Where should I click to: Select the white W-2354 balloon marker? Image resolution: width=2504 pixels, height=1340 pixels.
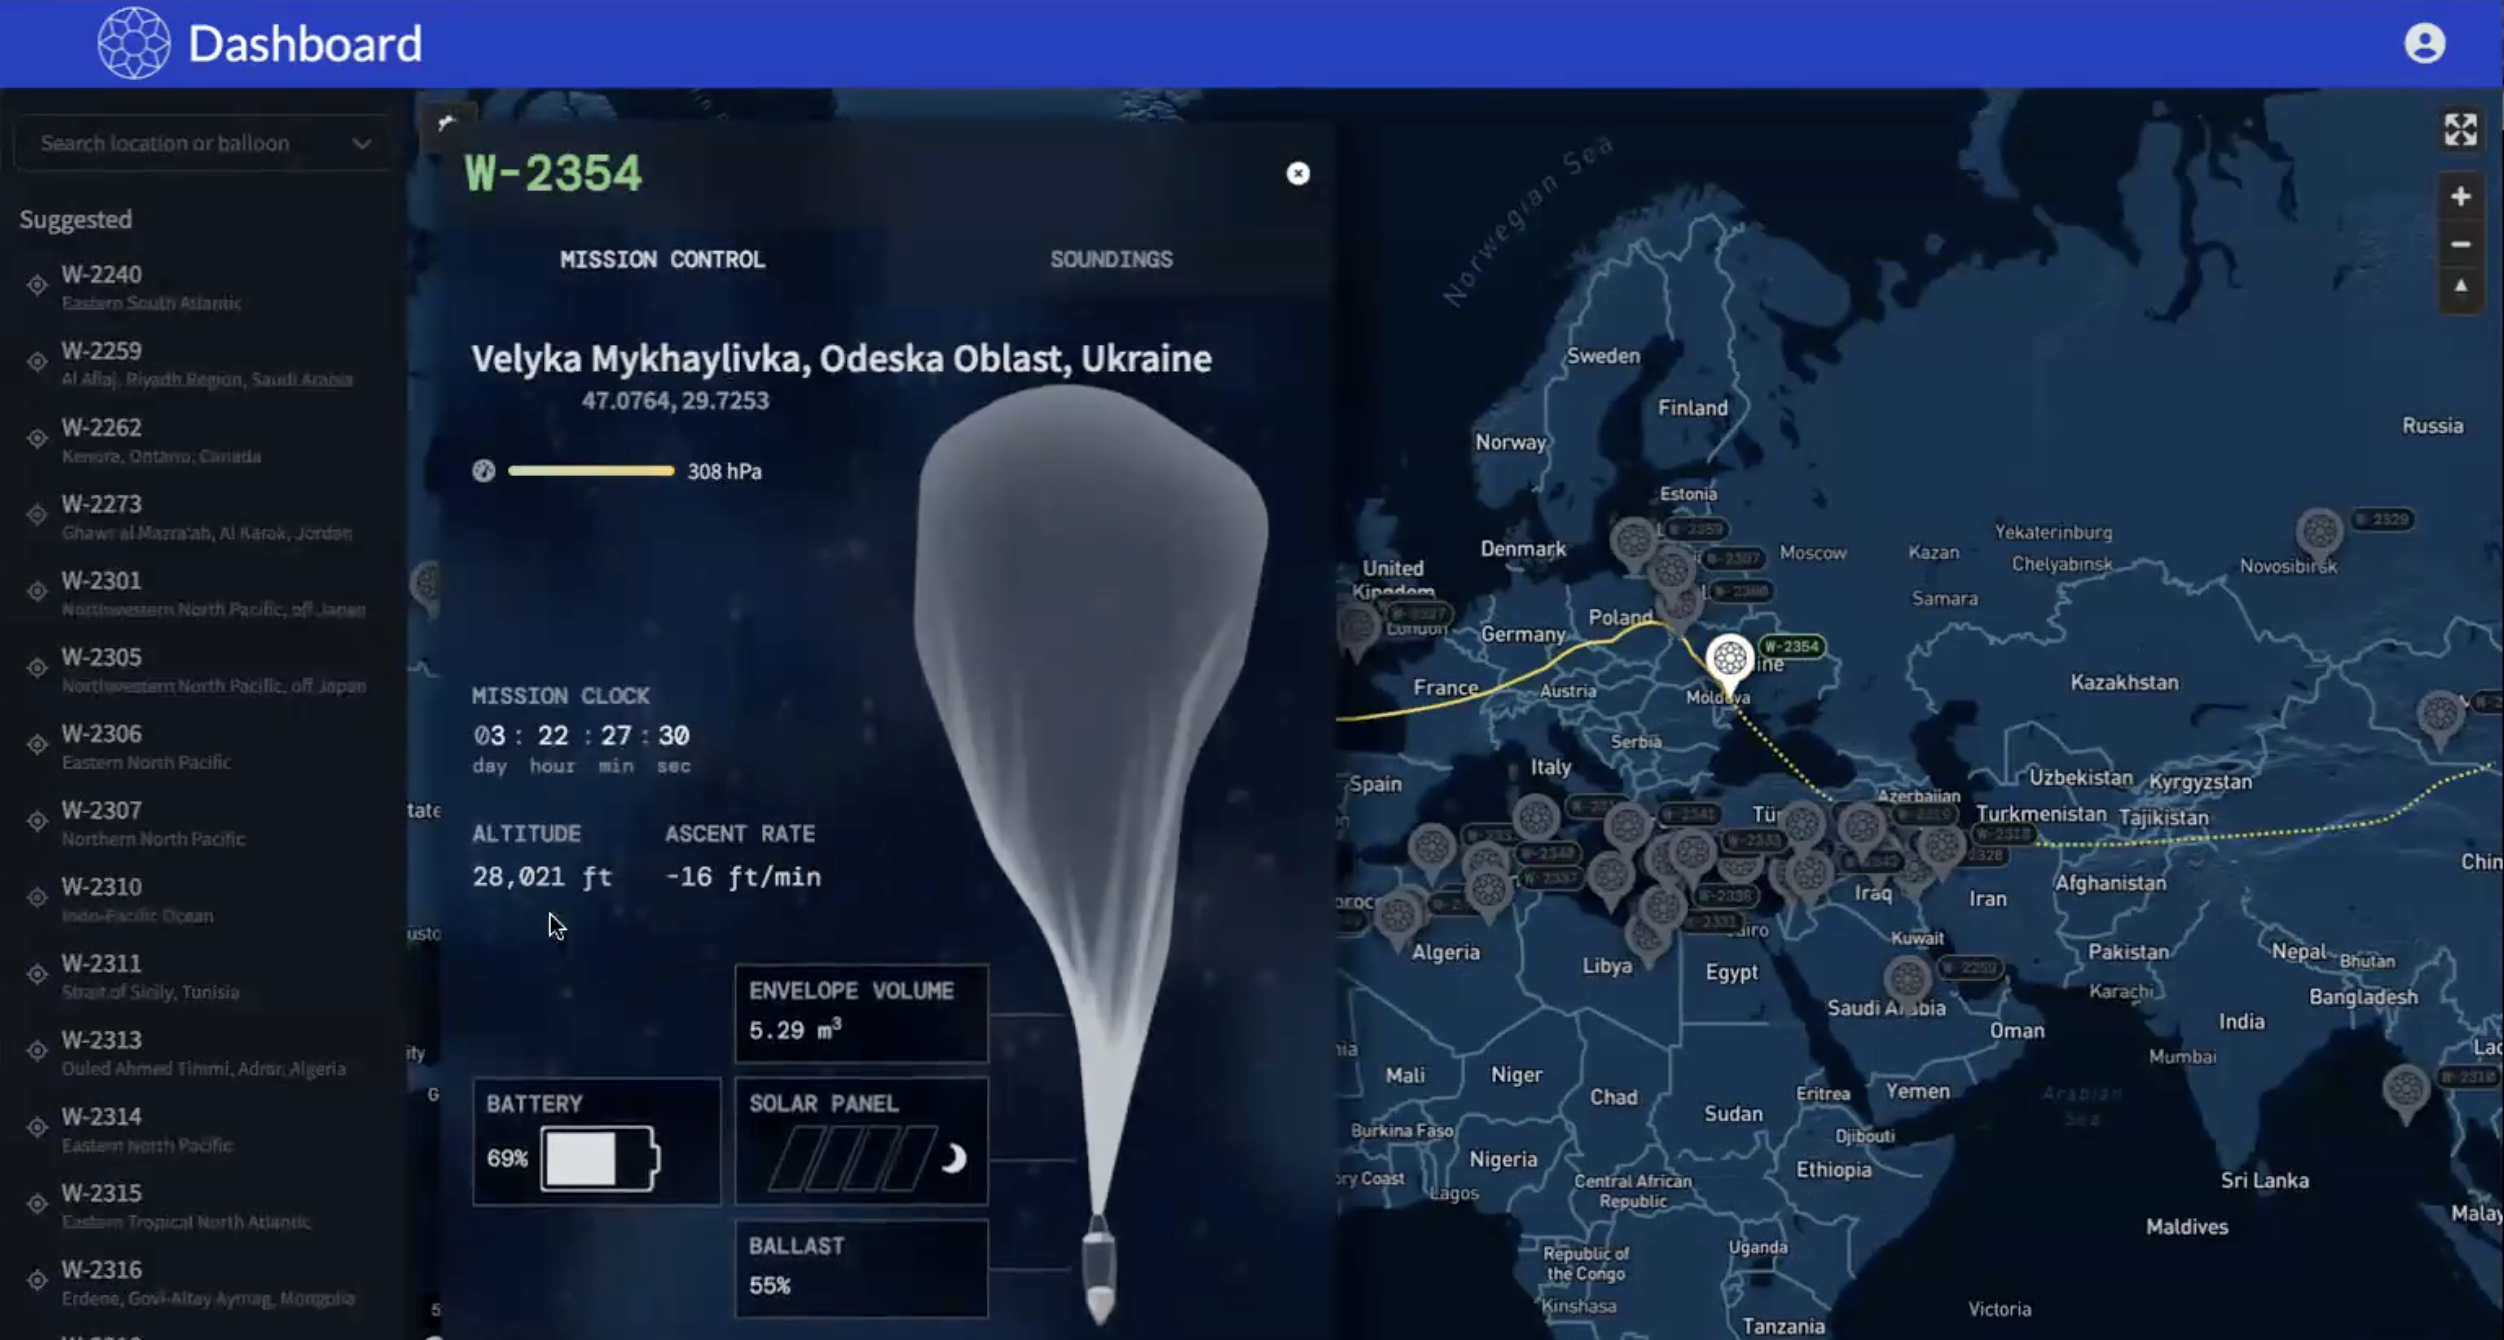[1730, 660]
